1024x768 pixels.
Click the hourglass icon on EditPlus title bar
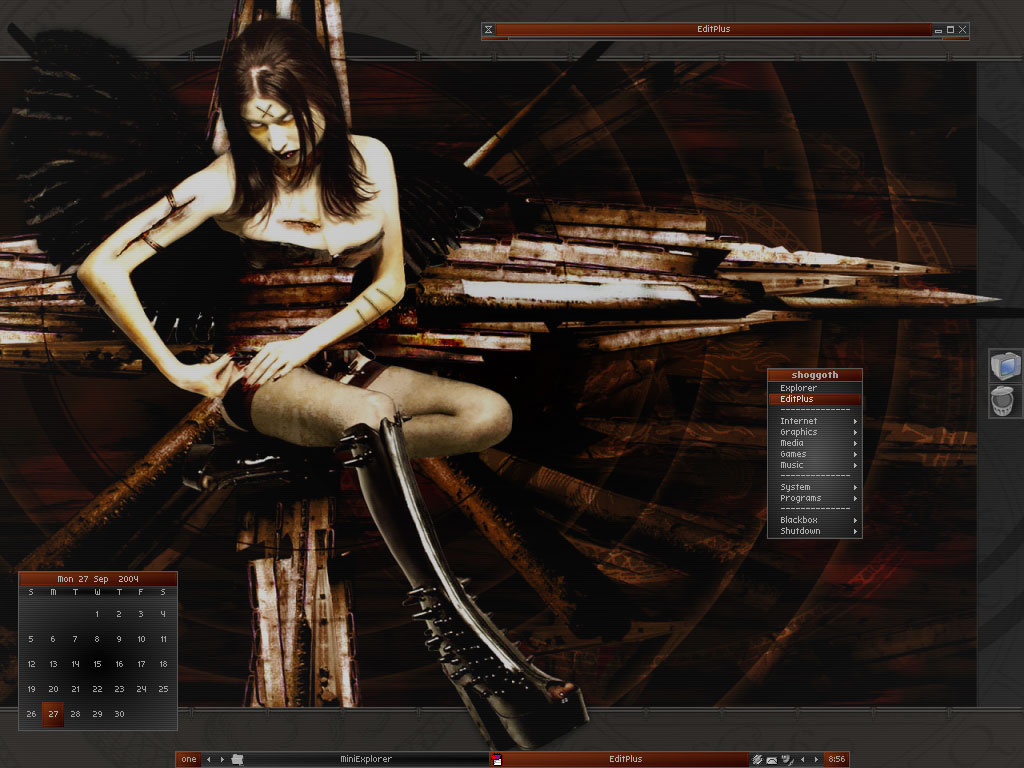pos(488,29)
